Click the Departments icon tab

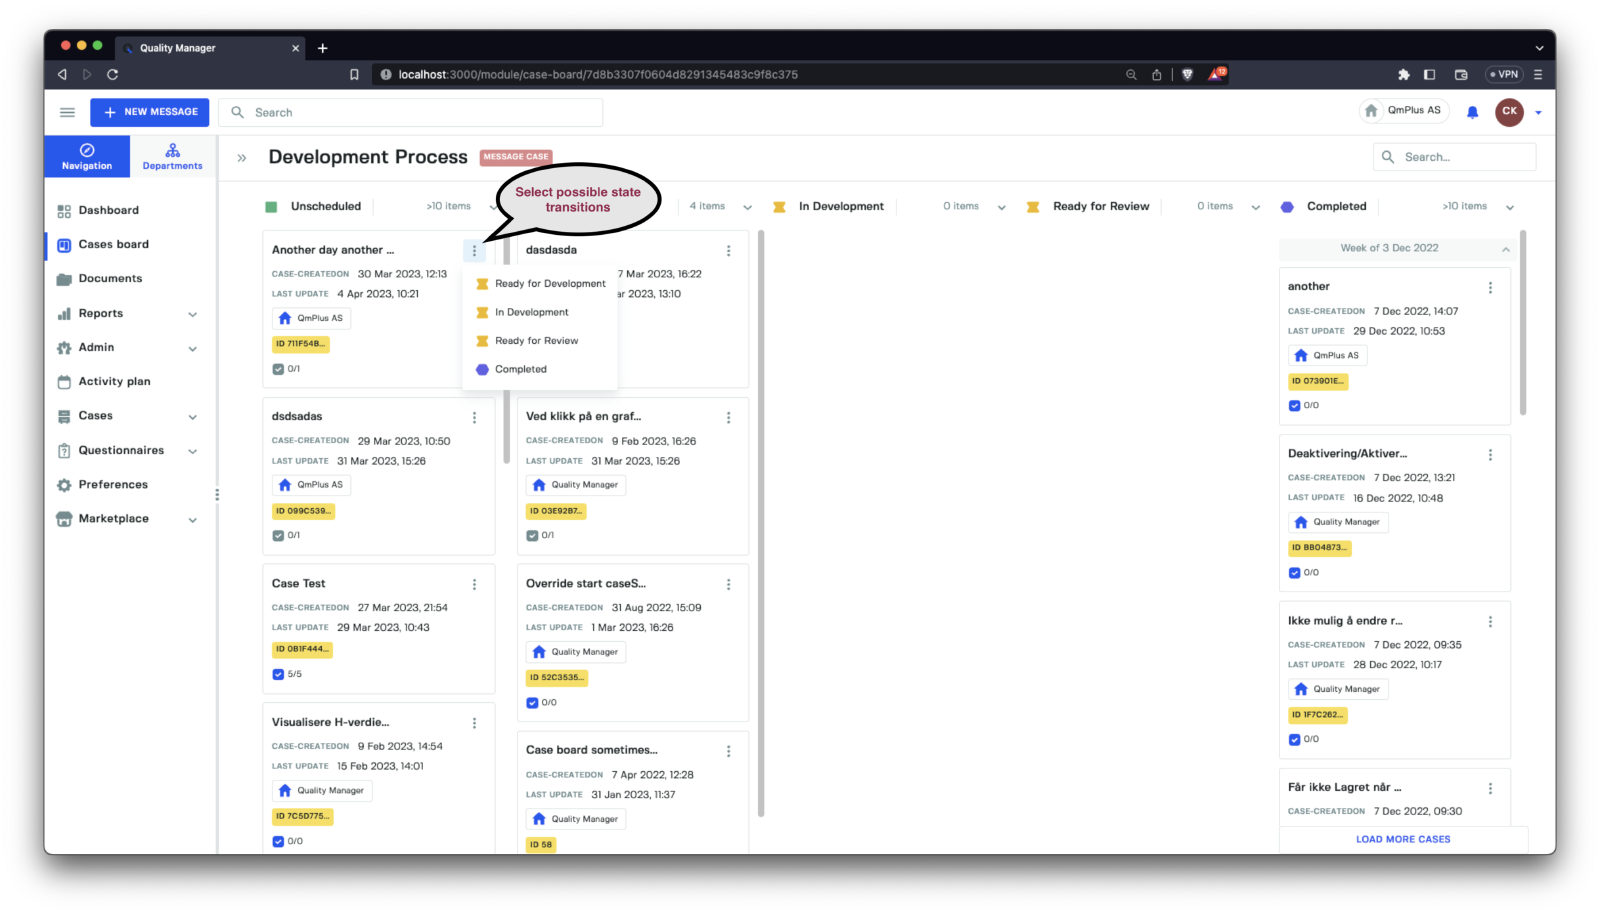172,156
